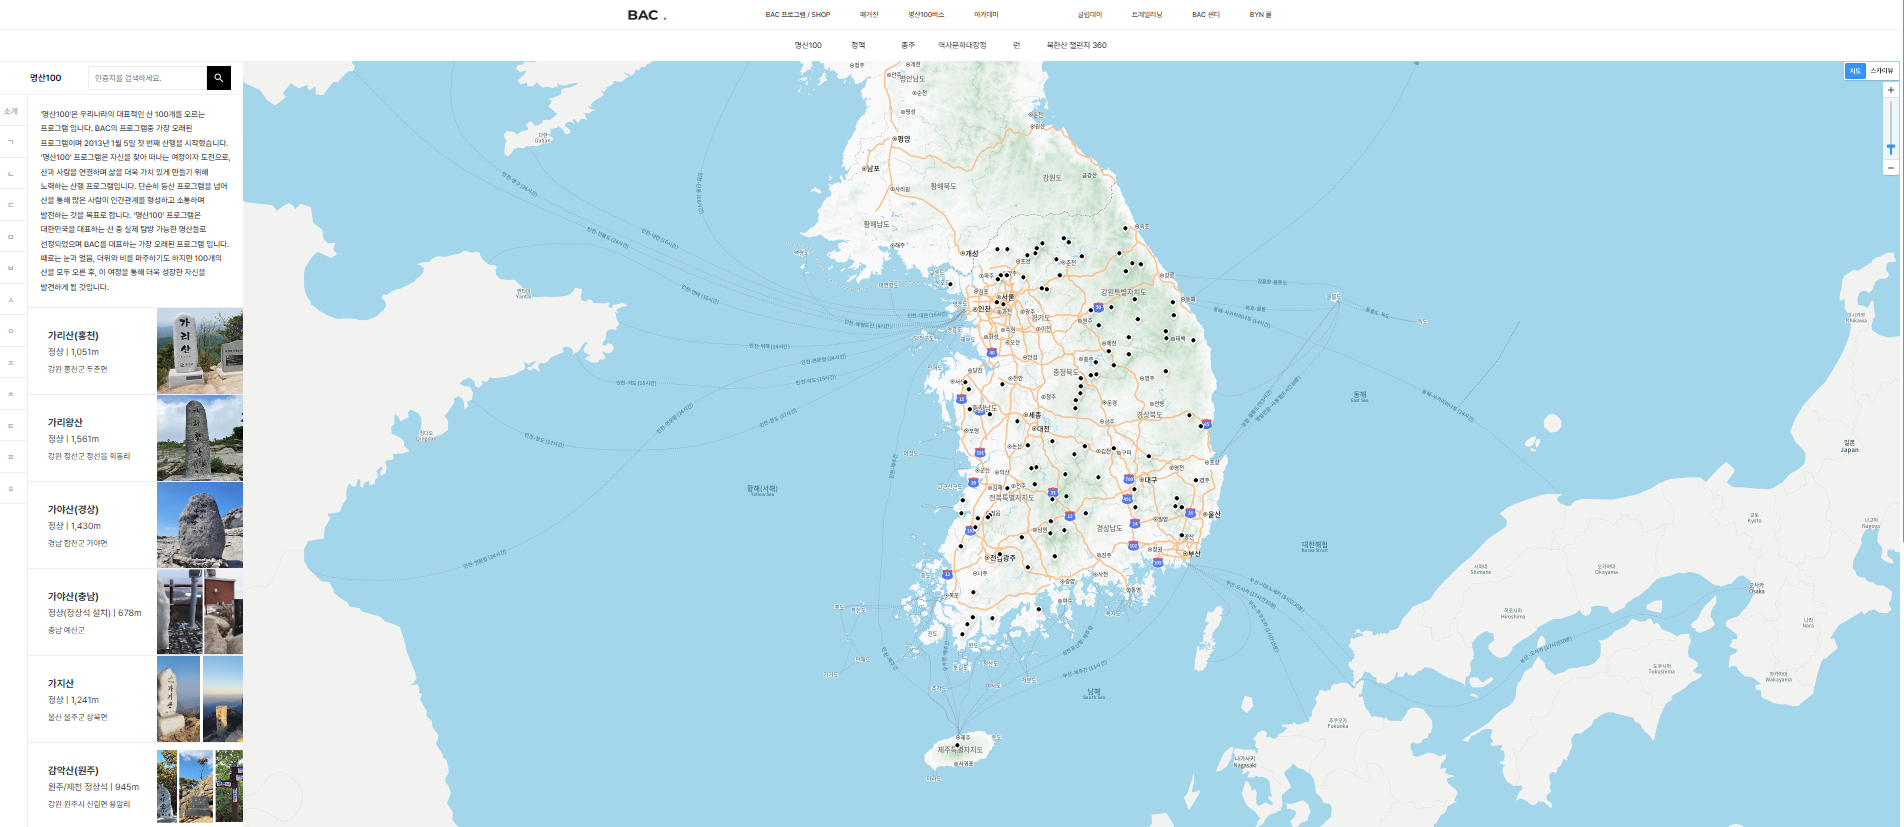Filter list by ㅅ consonant
This screenshot has width=1904, height=827.
pos(11,300)
